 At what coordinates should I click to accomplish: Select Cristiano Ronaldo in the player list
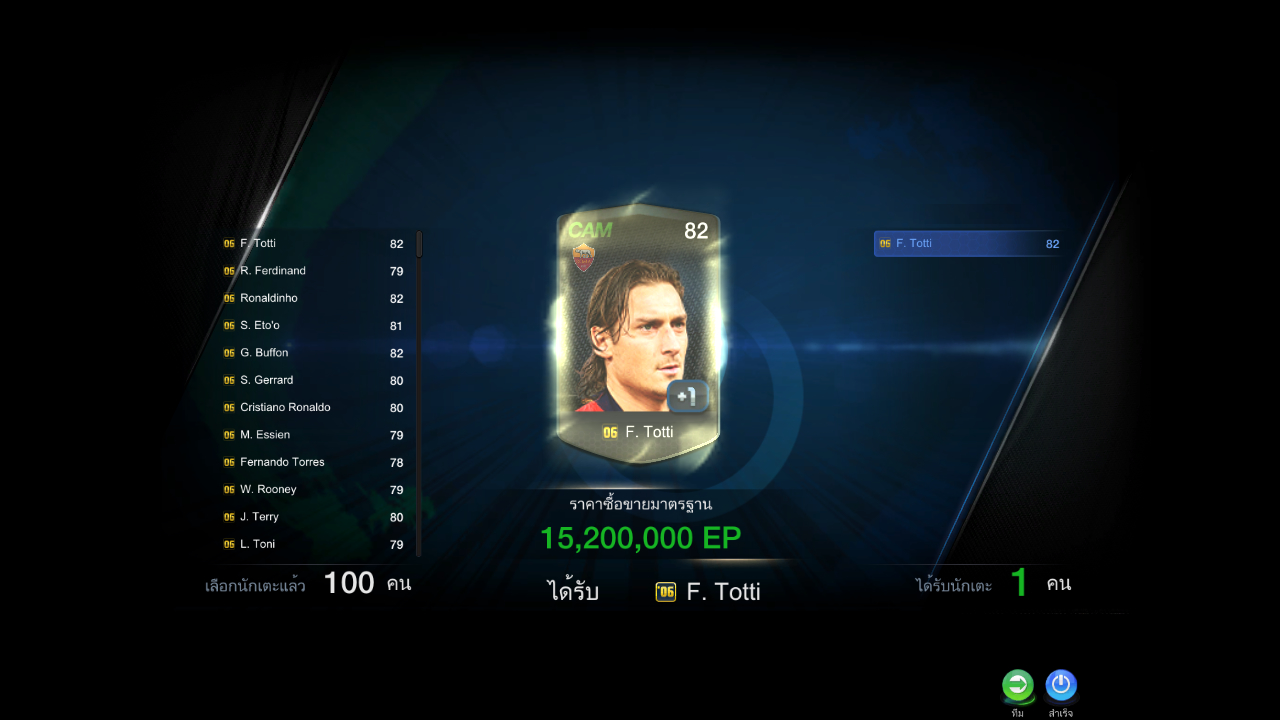(x=314, y=407)
